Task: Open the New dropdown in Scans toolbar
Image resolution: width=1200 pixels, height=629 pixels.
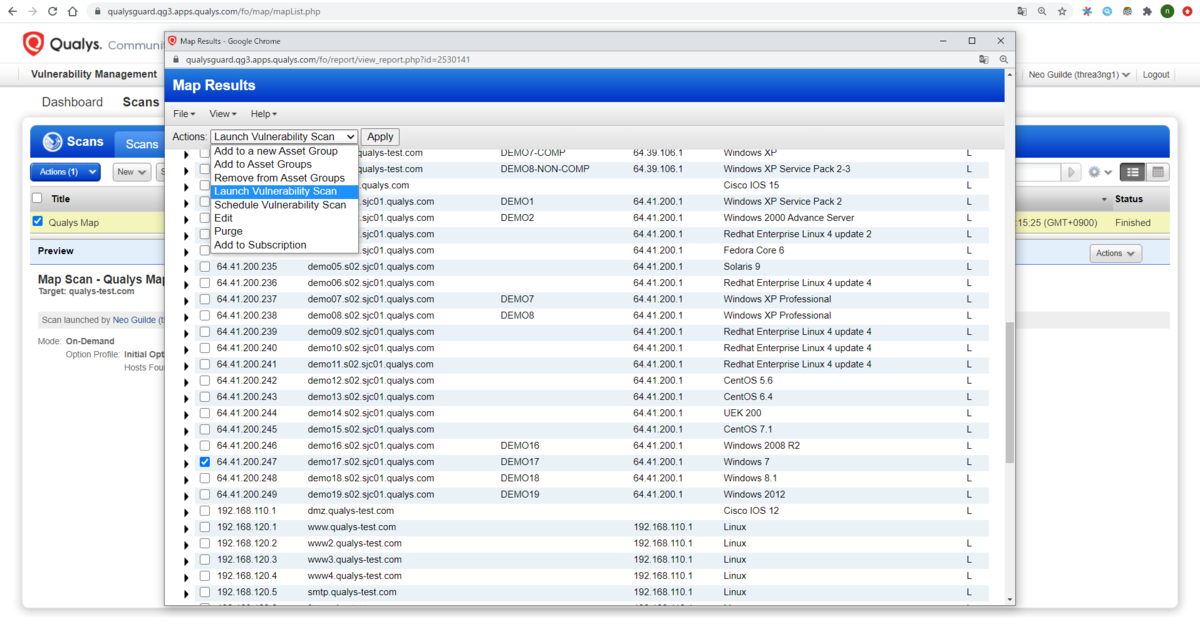Action: [131, 172]
